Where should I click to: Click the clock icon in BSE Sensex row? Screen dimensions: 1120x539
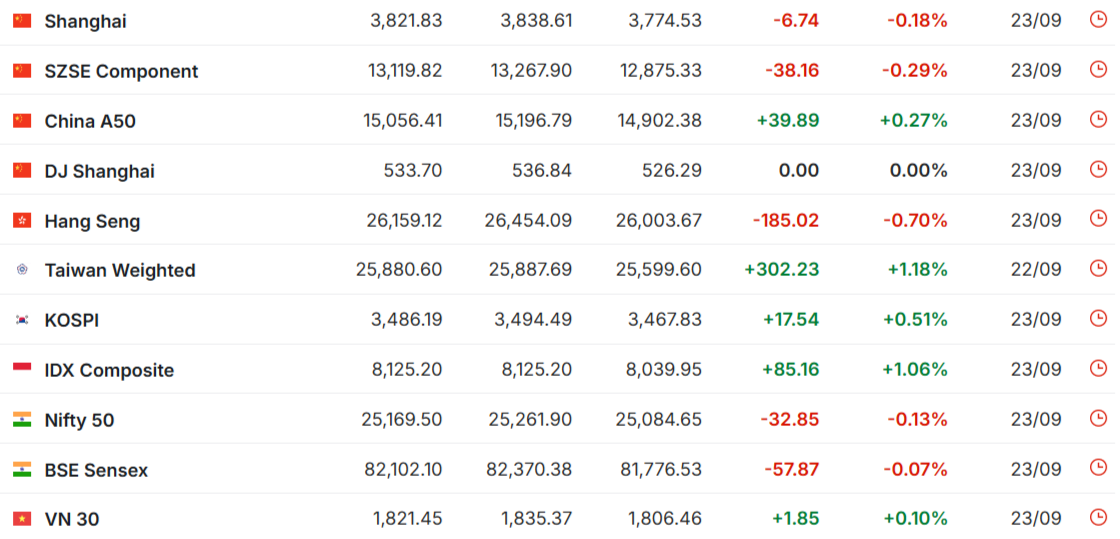[1098, 468]
